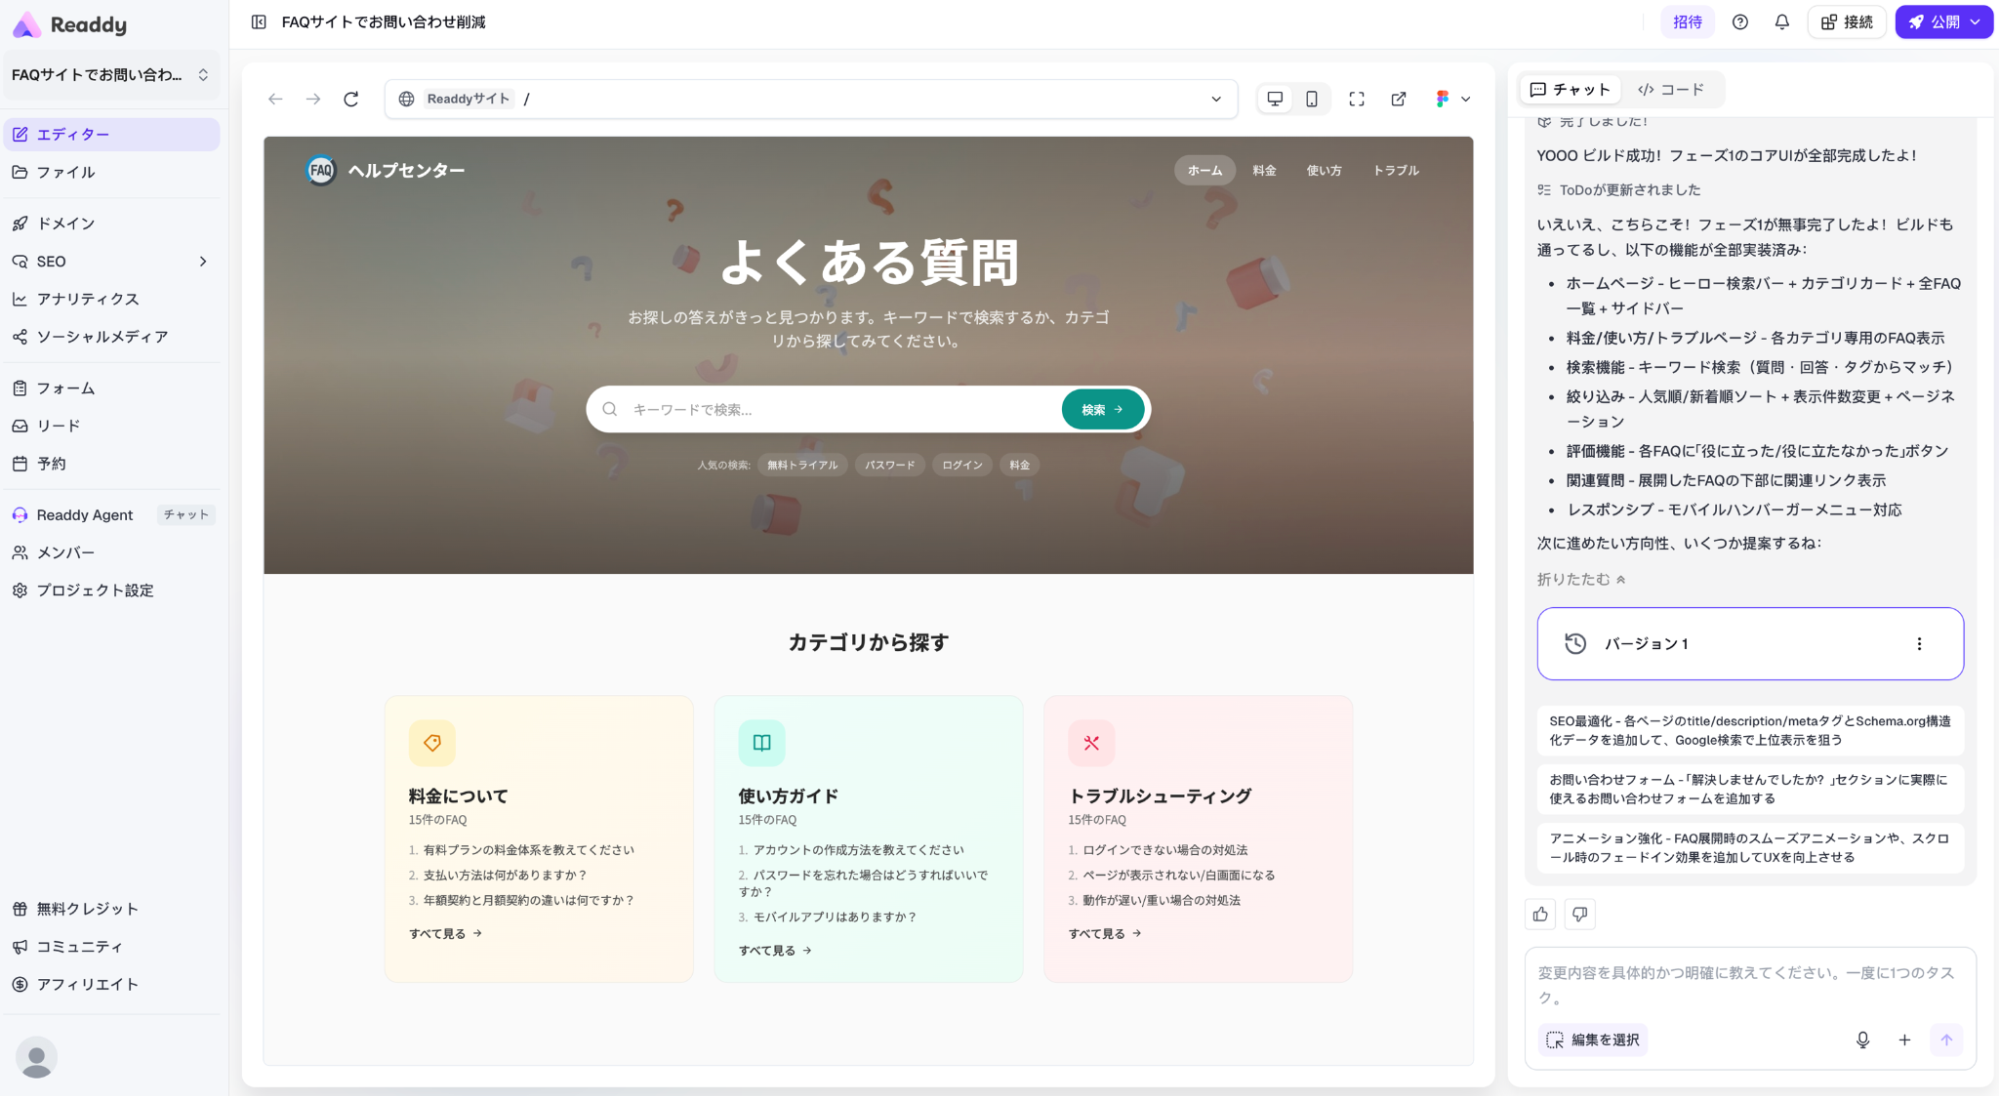Image resolution: width=1999 pixels, height=1097 pixels.
Task: Open コミュニティ in the sidebar
Action: point(111,947)
